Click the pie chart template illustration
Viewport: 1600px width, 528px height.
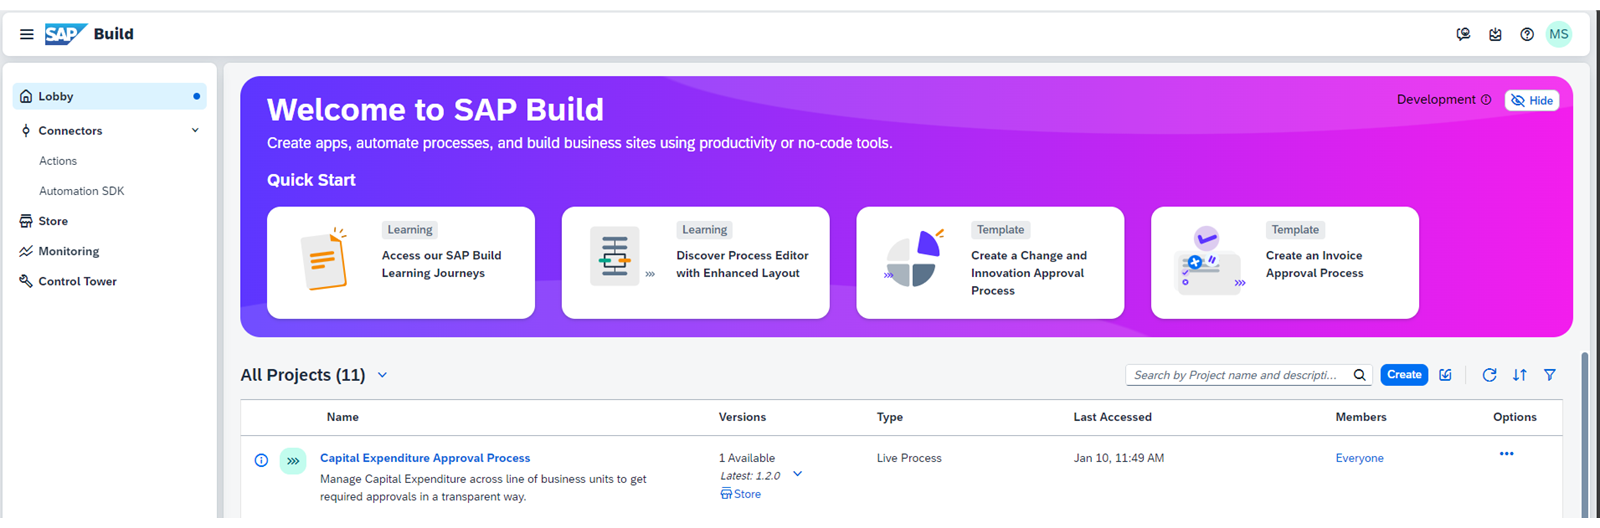tap(914, 260)
